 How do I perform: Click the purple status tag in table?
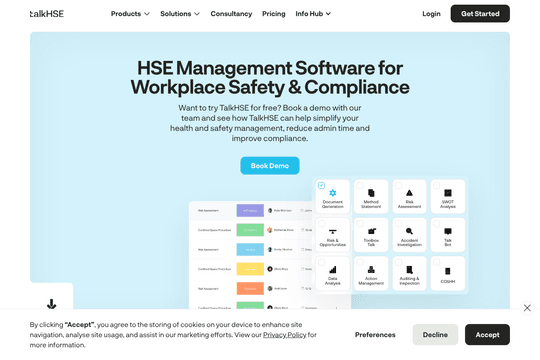pos(250,210)
